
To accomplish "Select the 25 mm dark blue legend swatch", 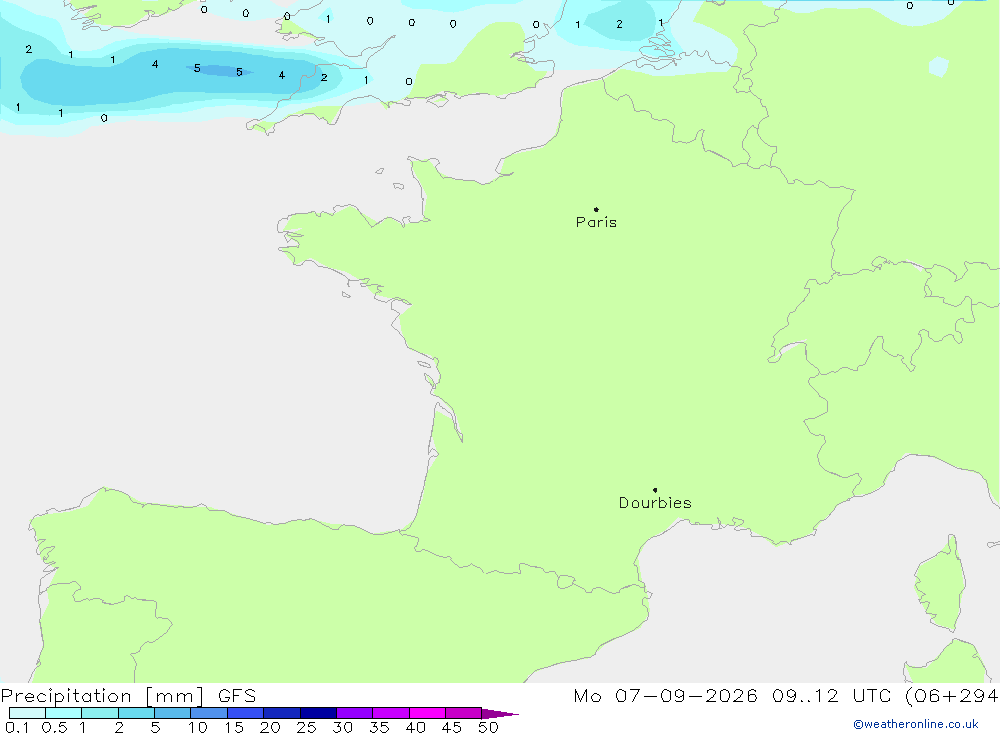I will [318, 713].
